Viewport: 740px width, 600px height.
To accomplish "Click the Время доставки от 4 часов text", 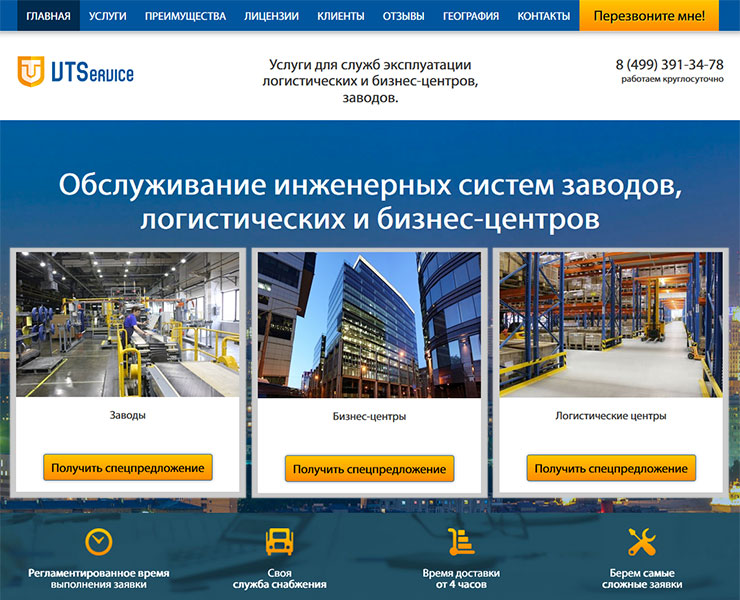I will (x=461, y=579).
